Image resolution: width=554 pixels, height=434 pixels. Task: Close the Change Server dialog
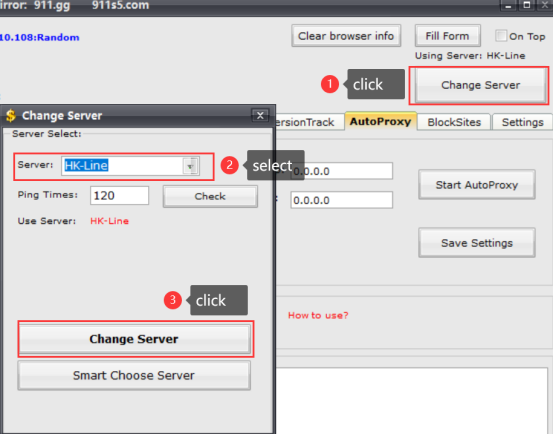pos(260,116)
